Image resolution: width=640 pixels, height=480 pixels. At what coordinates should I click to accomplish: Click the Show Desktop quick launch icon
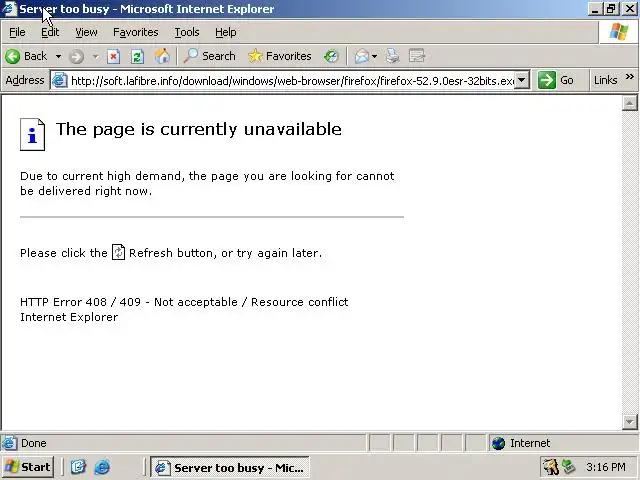coord(78,467)
